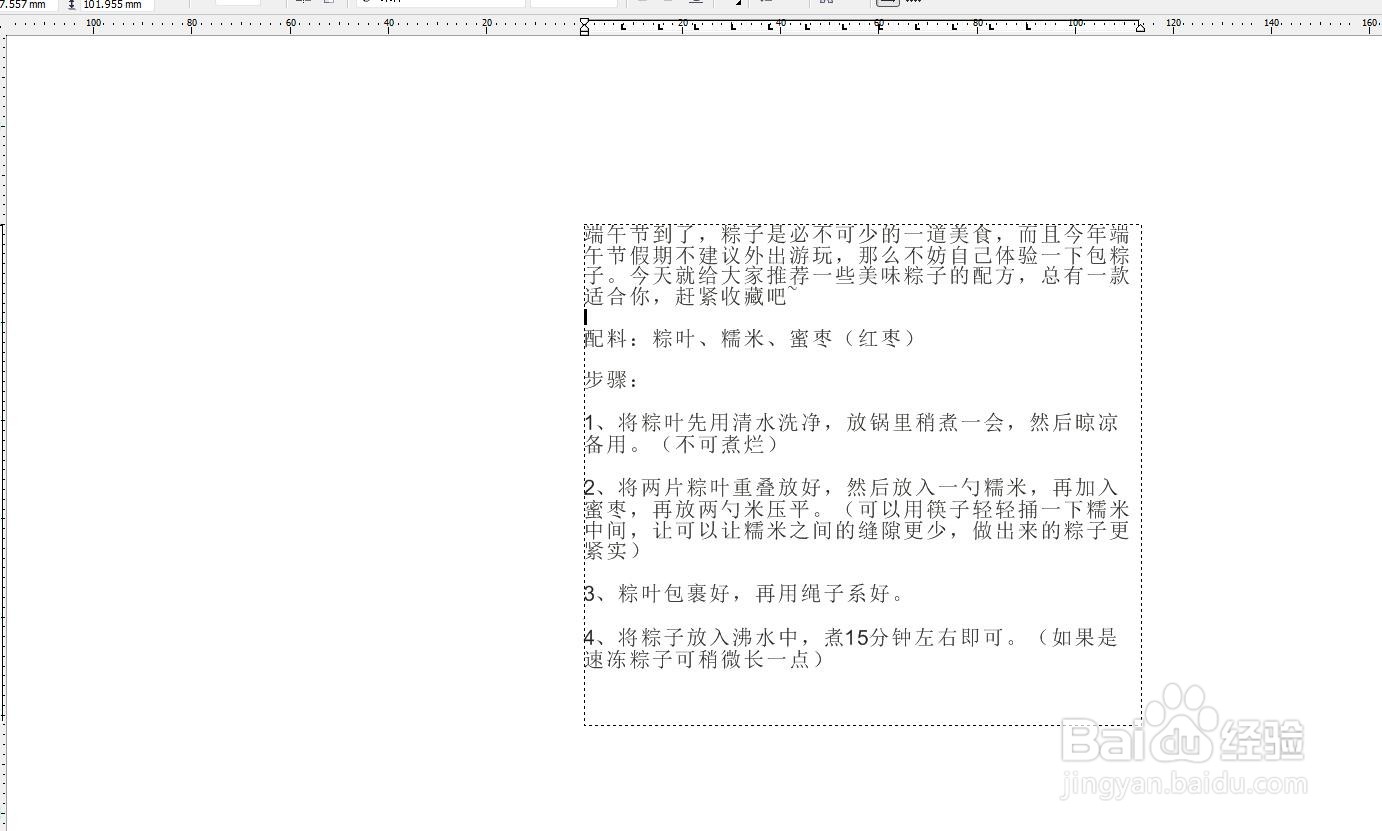1382x831 pixels.
Task: Click the line starting 4、将粽子放入沸水中
Action: pyautogui.click(x=852, y=637)
